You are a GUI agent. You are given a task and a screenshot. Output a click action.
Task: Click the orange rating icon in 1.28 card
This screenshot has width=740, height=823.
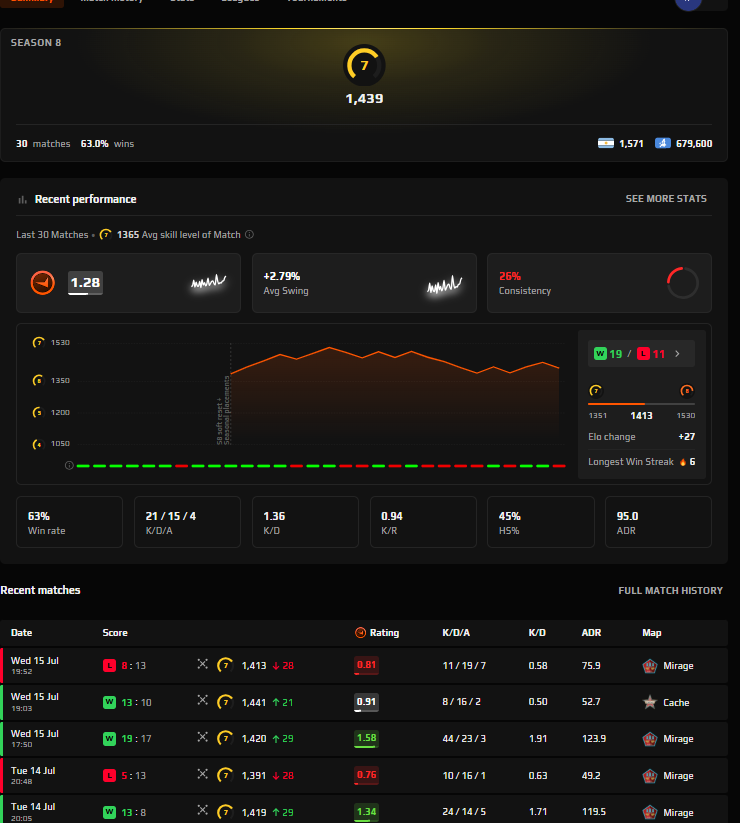[x=43, y=283]
